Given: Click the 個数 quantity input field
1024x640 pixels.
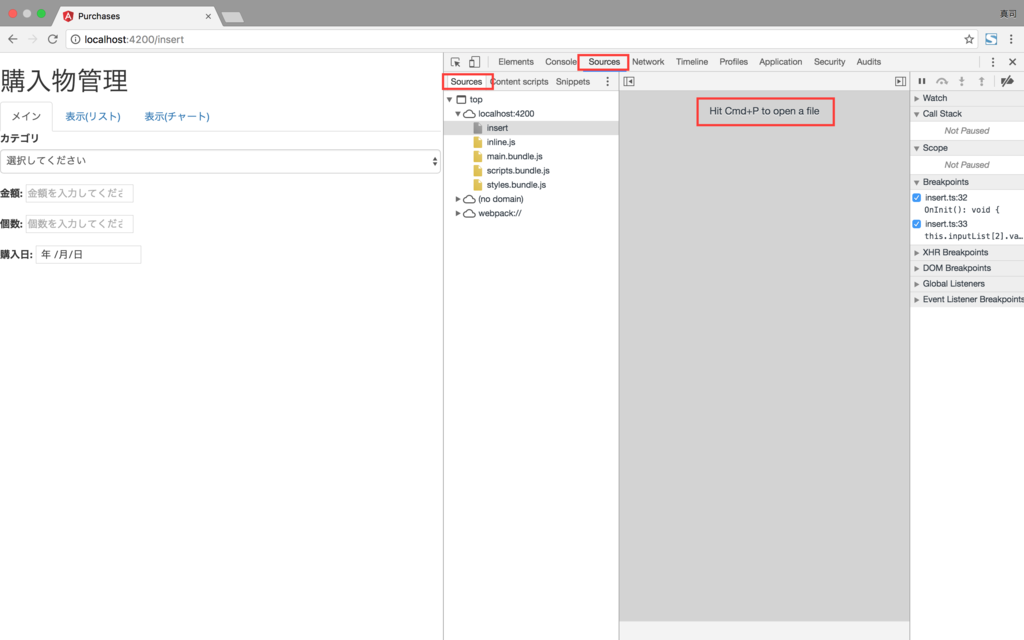Looking at the screenshot, I should click(x=79, y=224).
